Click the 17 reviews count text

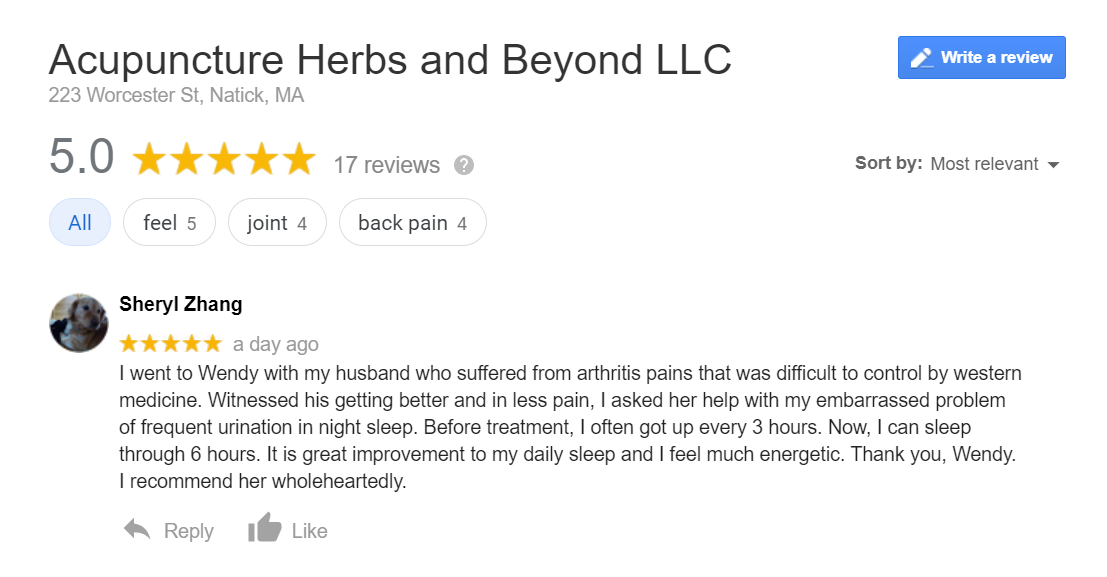[386, 165]
